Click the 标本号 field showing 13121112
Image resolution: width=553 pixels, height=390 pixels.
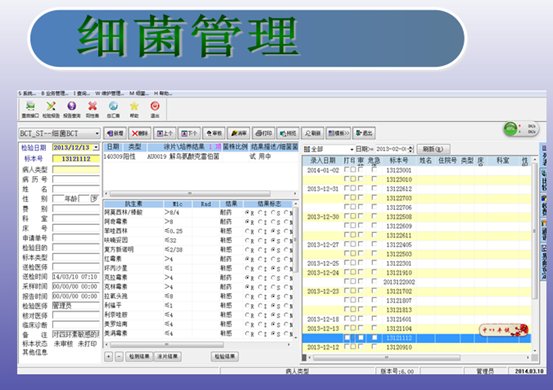76,159
